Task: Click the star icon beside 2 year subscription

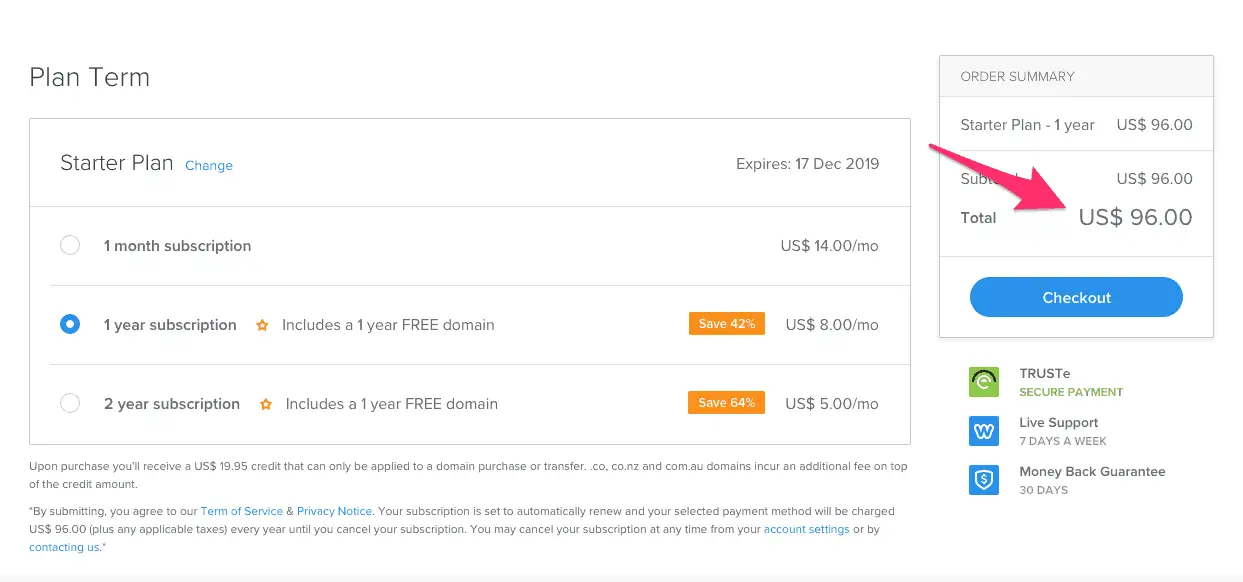Action: coord(266,404)
